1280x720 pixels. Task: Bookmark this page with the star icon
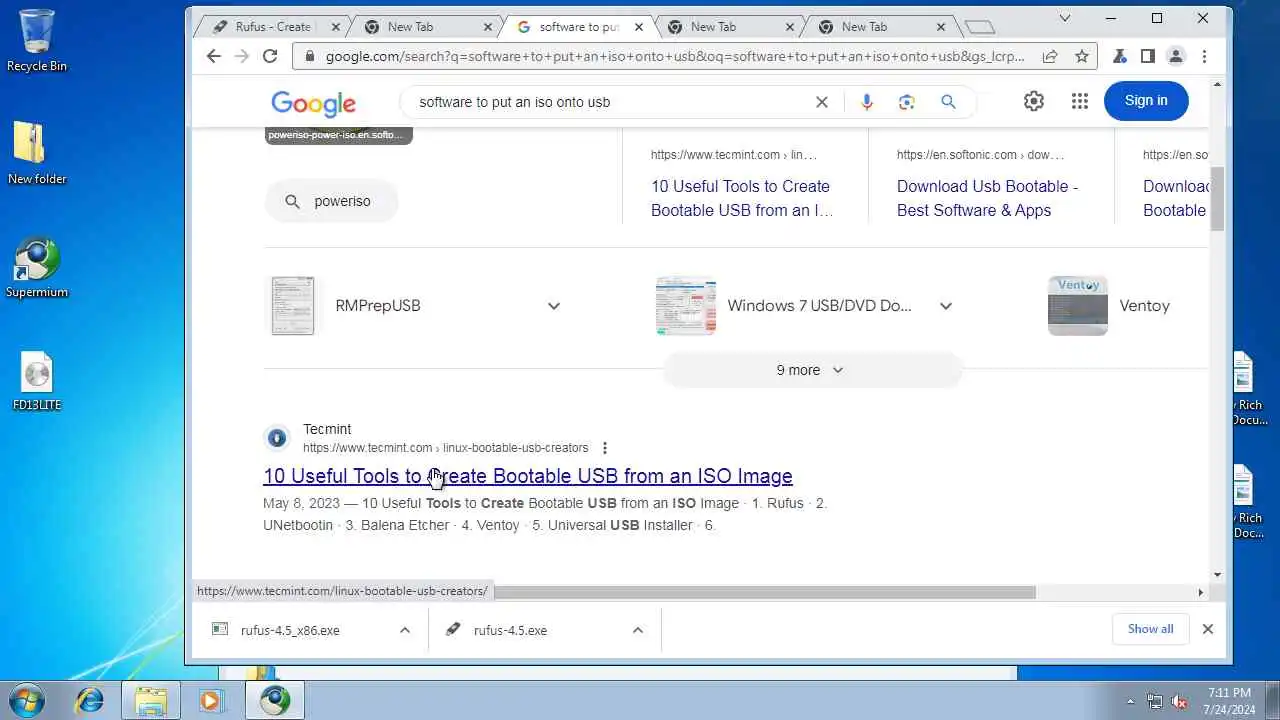[1081, 57]
